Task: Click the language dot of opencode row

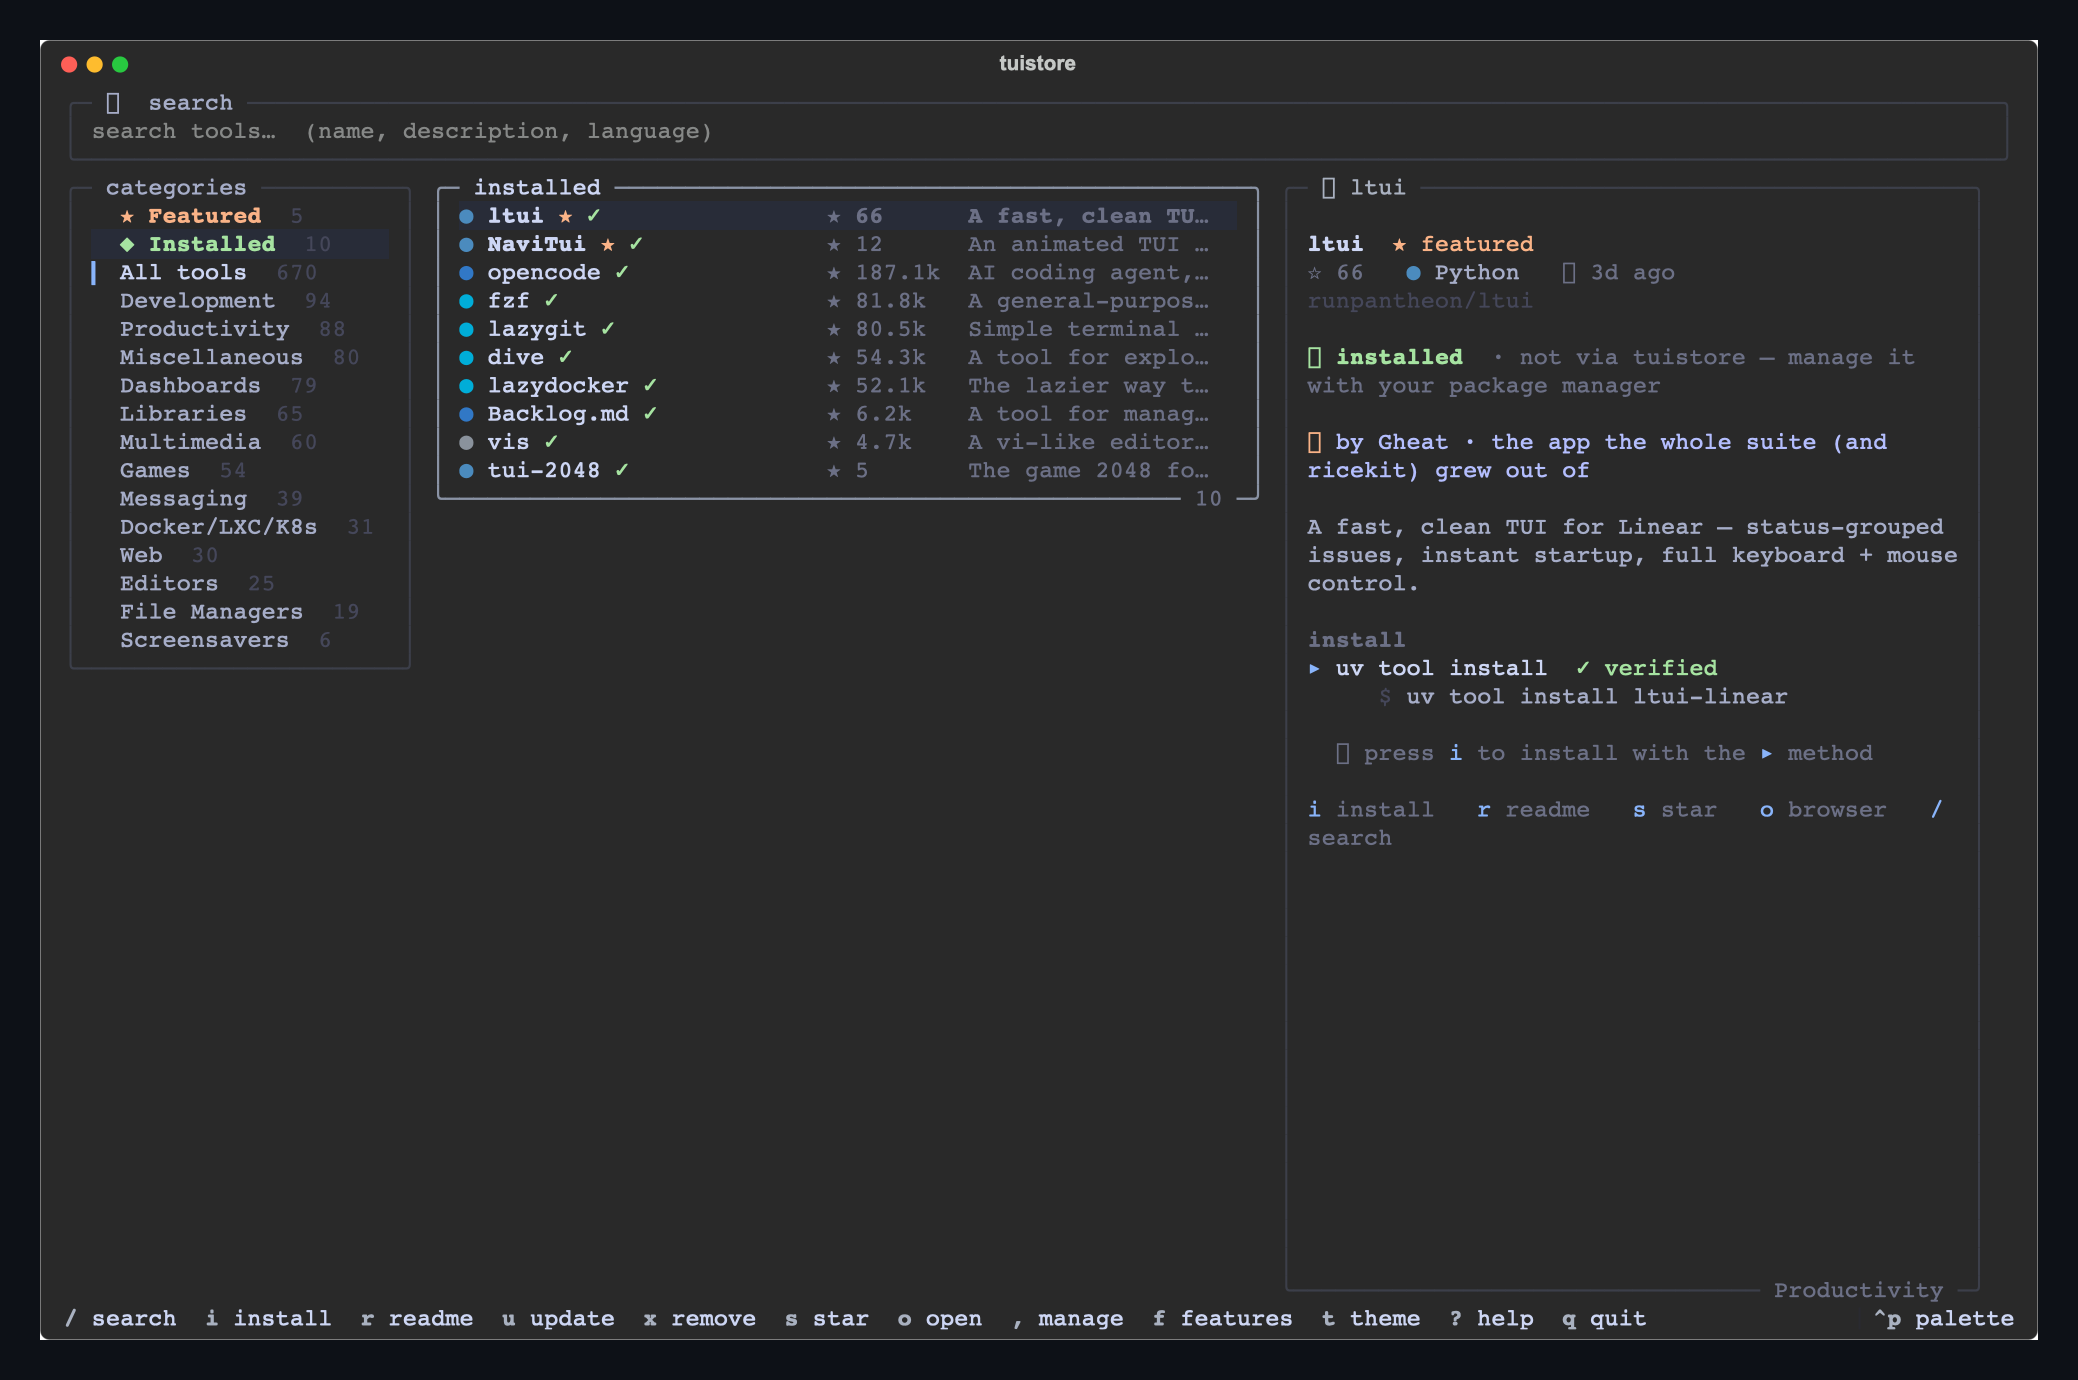Action: 466,272
